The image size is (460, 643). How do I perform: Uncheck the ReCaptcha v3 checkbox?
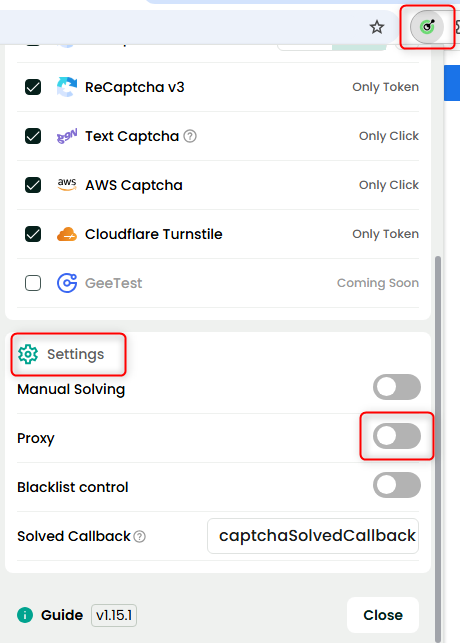pos(33,87)
